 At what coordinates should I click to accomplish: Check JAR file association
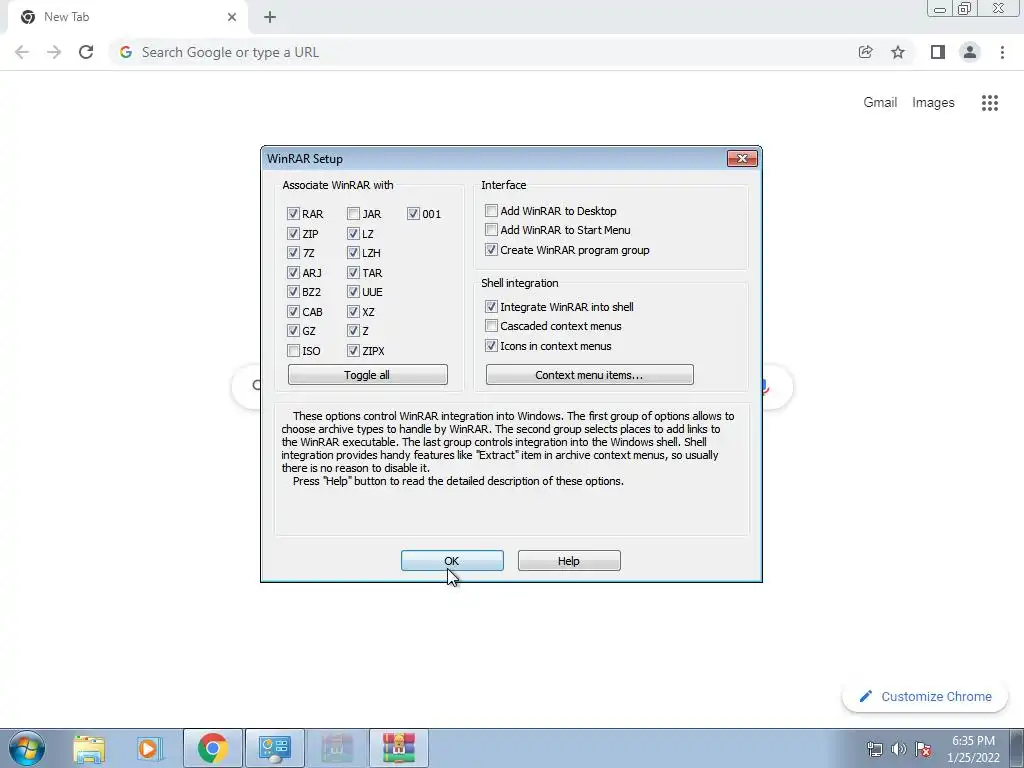click(353, 214)
